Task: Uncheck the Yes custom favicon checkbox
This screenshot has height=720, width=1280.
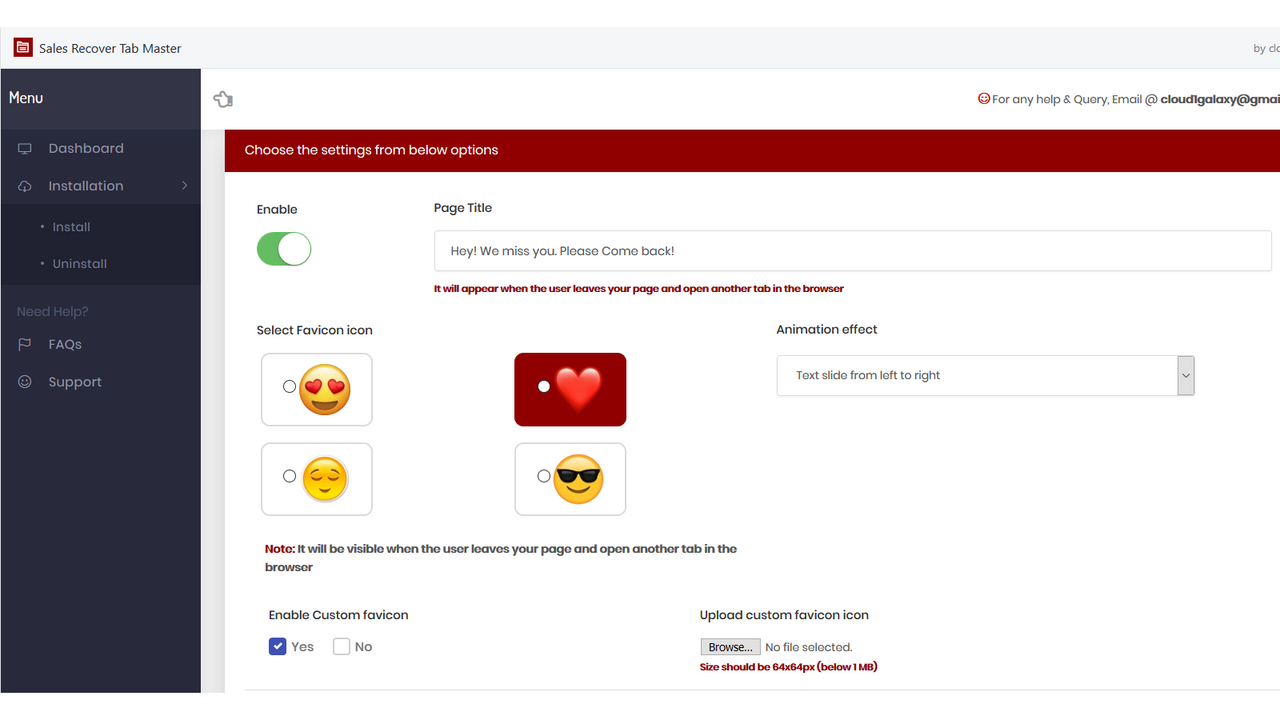Action: coord(278,647)
